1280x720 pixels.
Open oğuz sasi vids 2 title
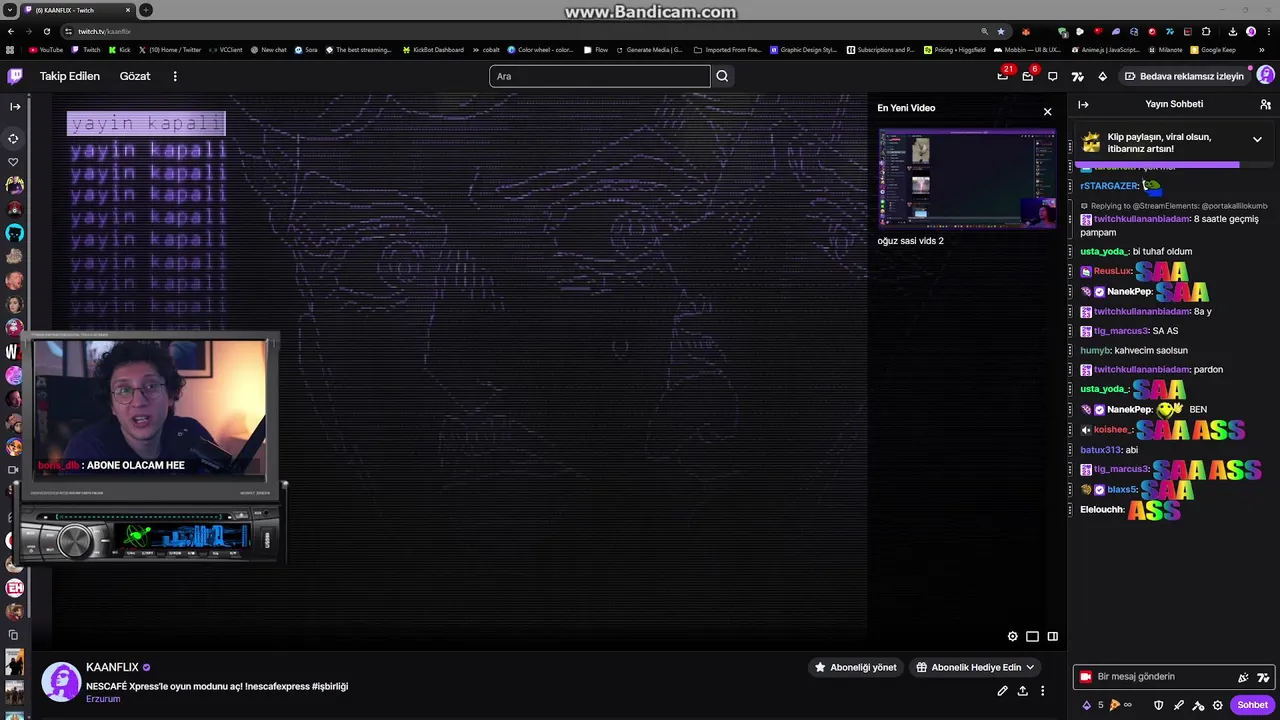(910, 241)
